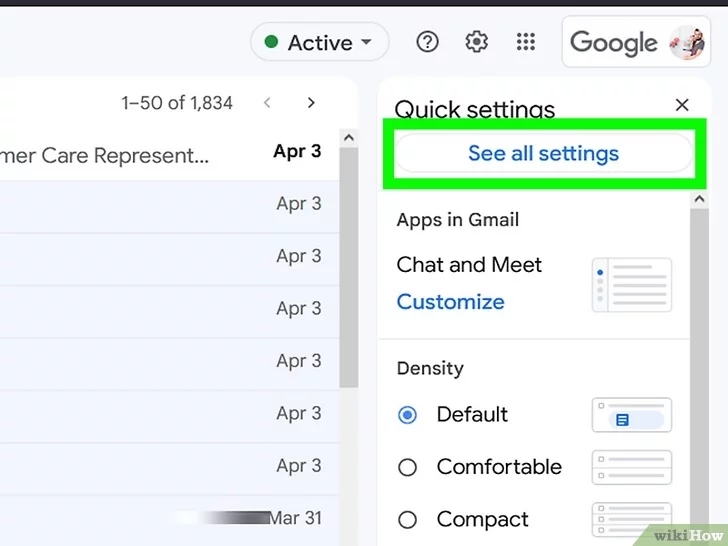This screenshot has width=728, height=546.
Task: Click the Chat and Meet layout thumbnail
Action: tap(631, 285)
